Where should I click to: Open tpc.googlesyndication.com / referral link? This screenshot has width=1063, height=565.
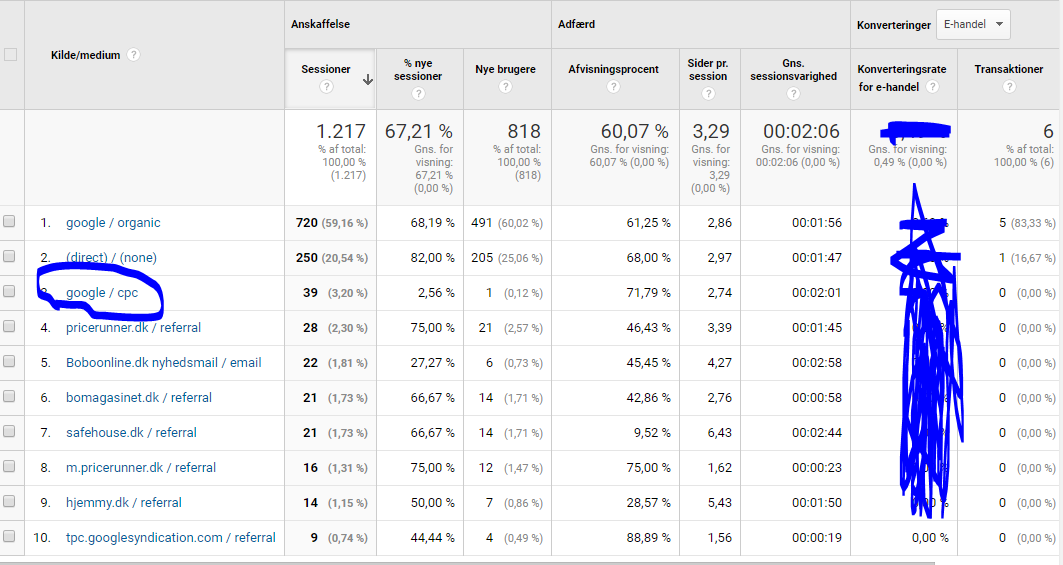pos(170,538)
